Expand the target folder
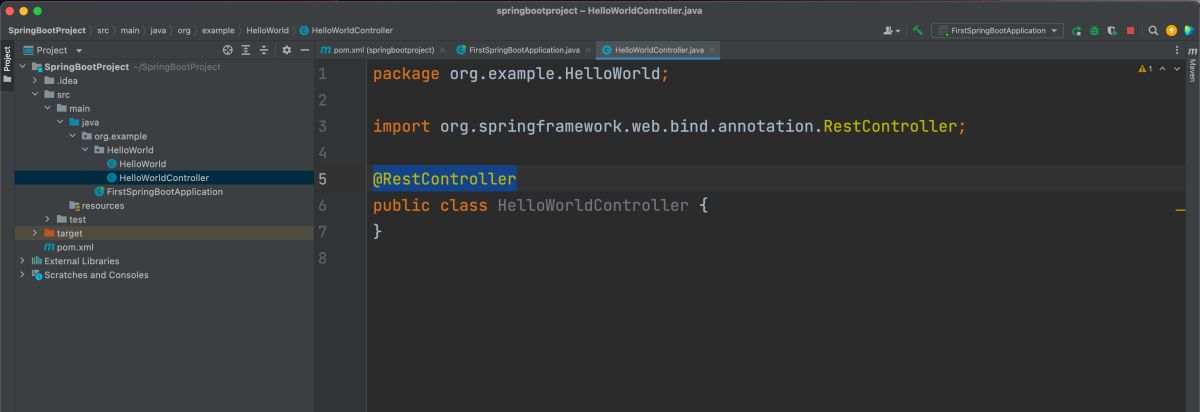The width and height of the screenshot is (1200, 412). click(35, 233)
